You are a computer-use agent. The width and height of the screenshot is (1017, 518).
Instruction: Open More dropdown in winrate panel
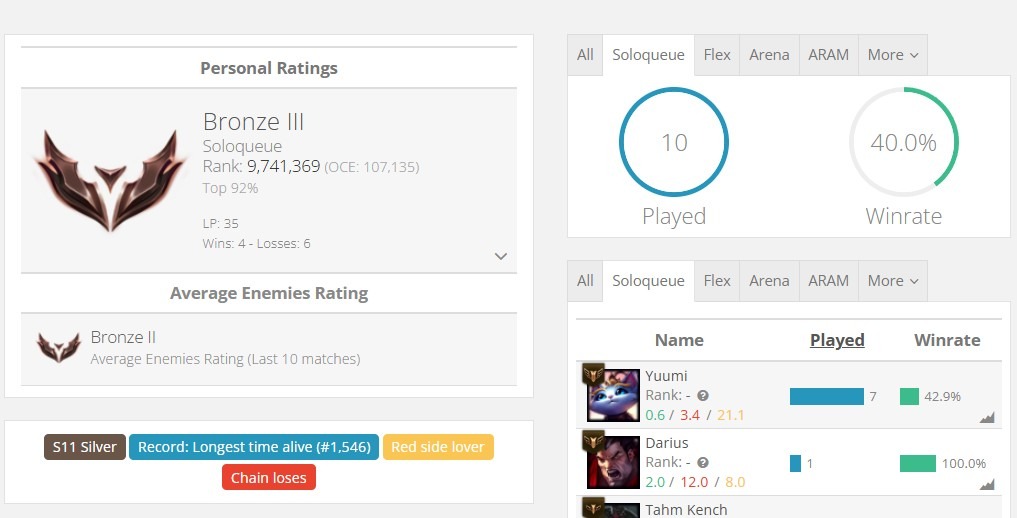pyautogui.click(x=892, y=55)
